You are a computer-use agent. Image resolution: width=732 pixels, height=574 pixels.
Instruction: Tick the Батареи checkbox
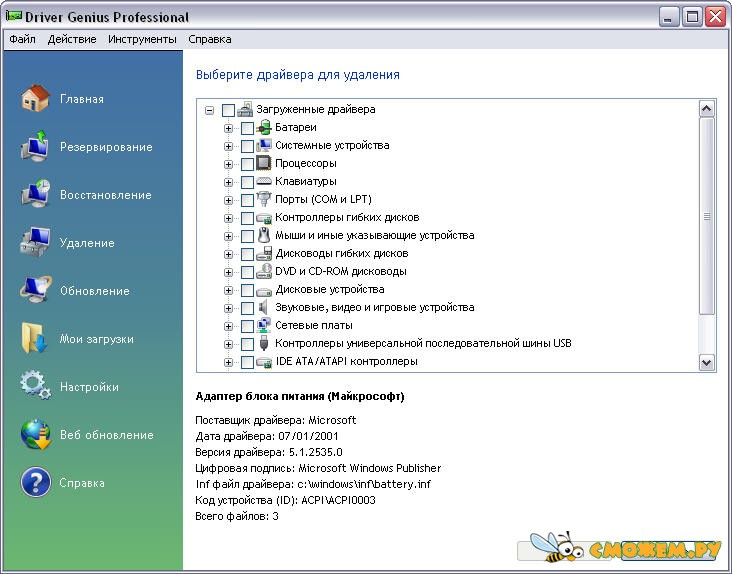(247, 128)
